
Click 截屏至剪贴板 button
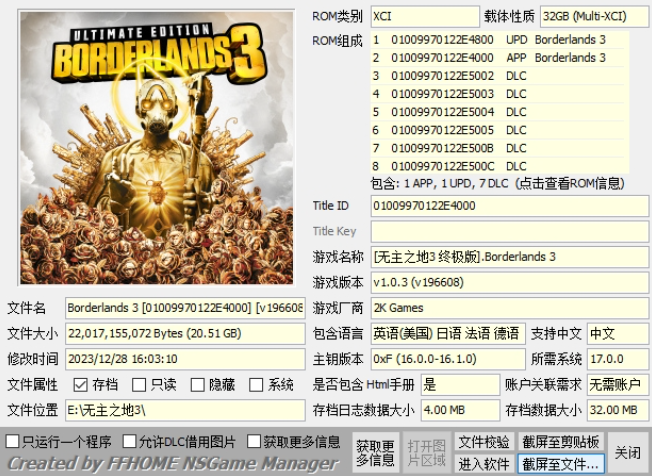point(561,442)
